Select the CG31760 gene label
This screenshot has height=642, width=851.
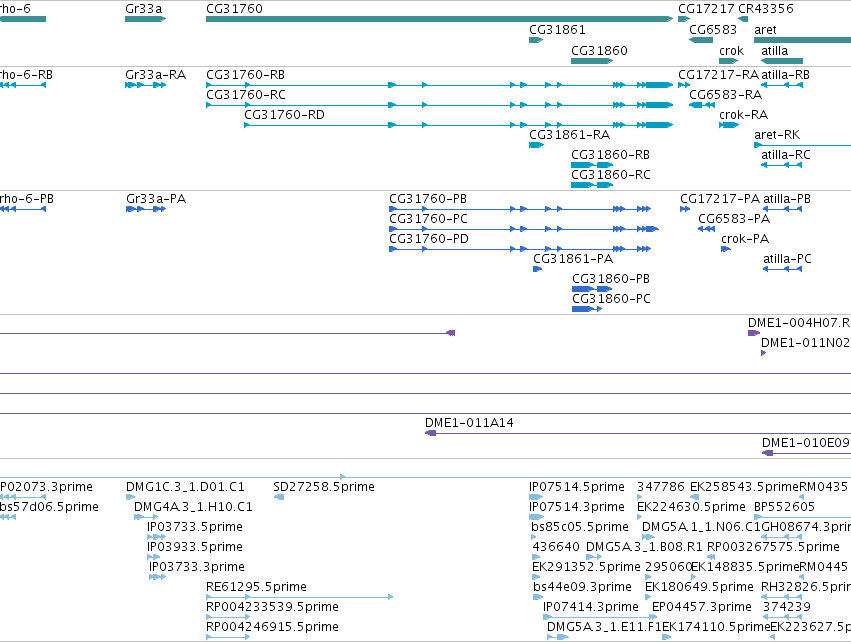(x=234, y=9)
